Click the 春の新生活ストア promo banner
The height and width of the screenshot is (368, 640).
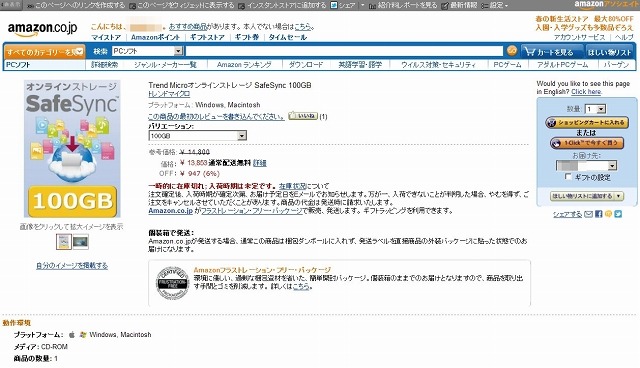[x=584, y=23]
